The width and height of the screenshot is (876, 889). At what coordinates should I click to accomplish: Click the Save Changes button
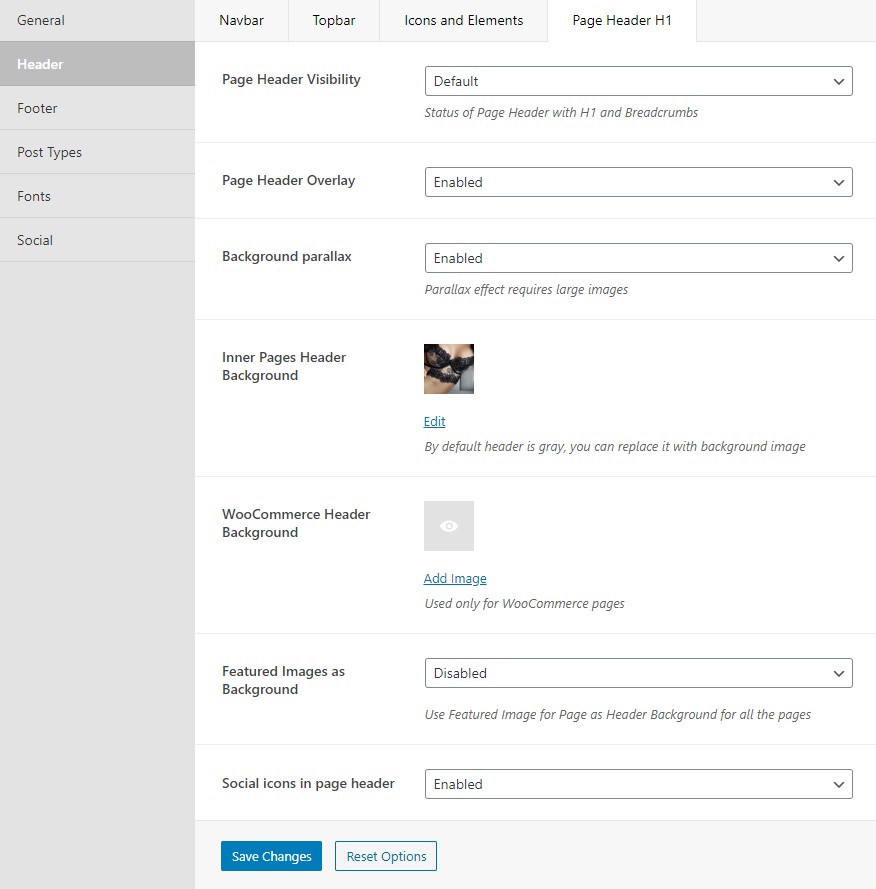point(272,856)
